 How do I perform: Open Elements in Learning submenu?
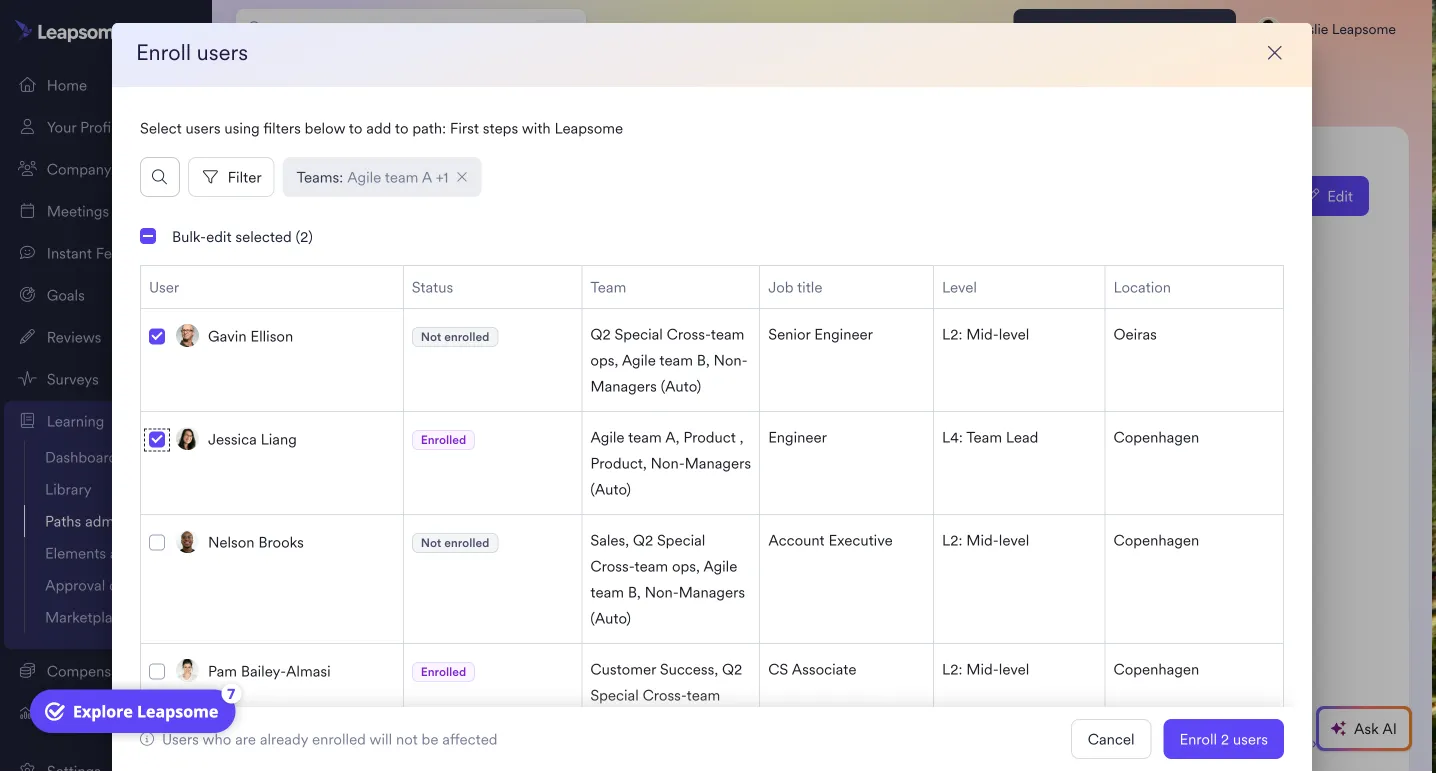click(76, 553)
